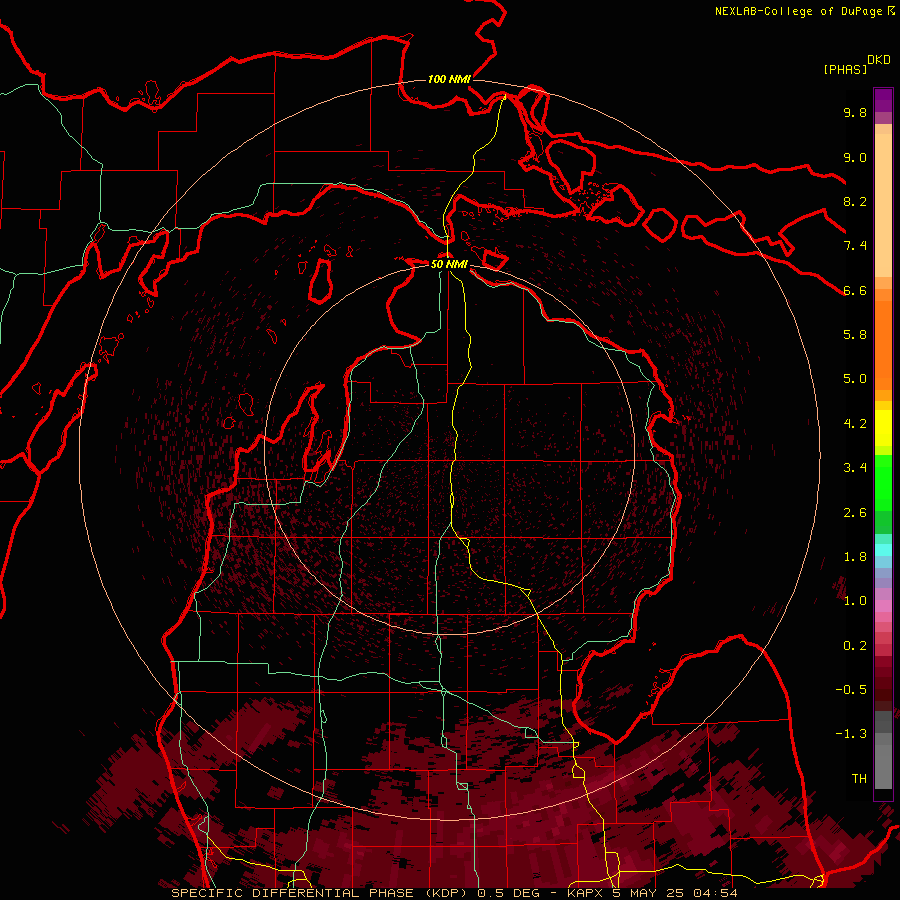Select the 3.4 legend value
The width and height of the screenshot is (900, 900).
pyautogui.click(x=855, y=468)
